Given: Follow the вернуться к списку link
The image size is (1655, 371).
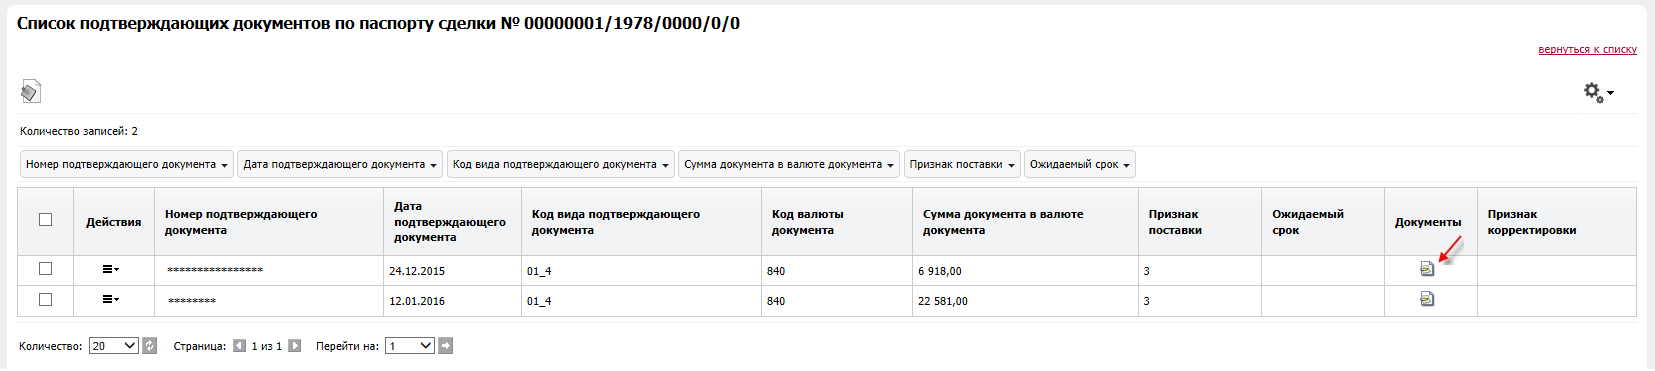Looking at the screenshot, I should tap(1587, 49).
